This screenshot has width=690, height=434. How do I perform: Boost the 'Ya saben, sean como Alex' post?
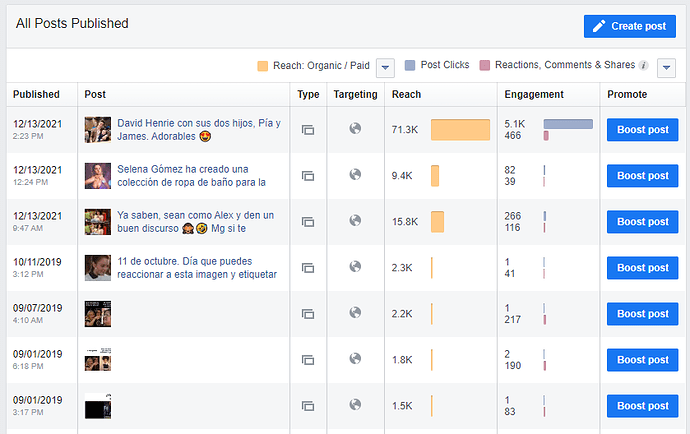642,221
